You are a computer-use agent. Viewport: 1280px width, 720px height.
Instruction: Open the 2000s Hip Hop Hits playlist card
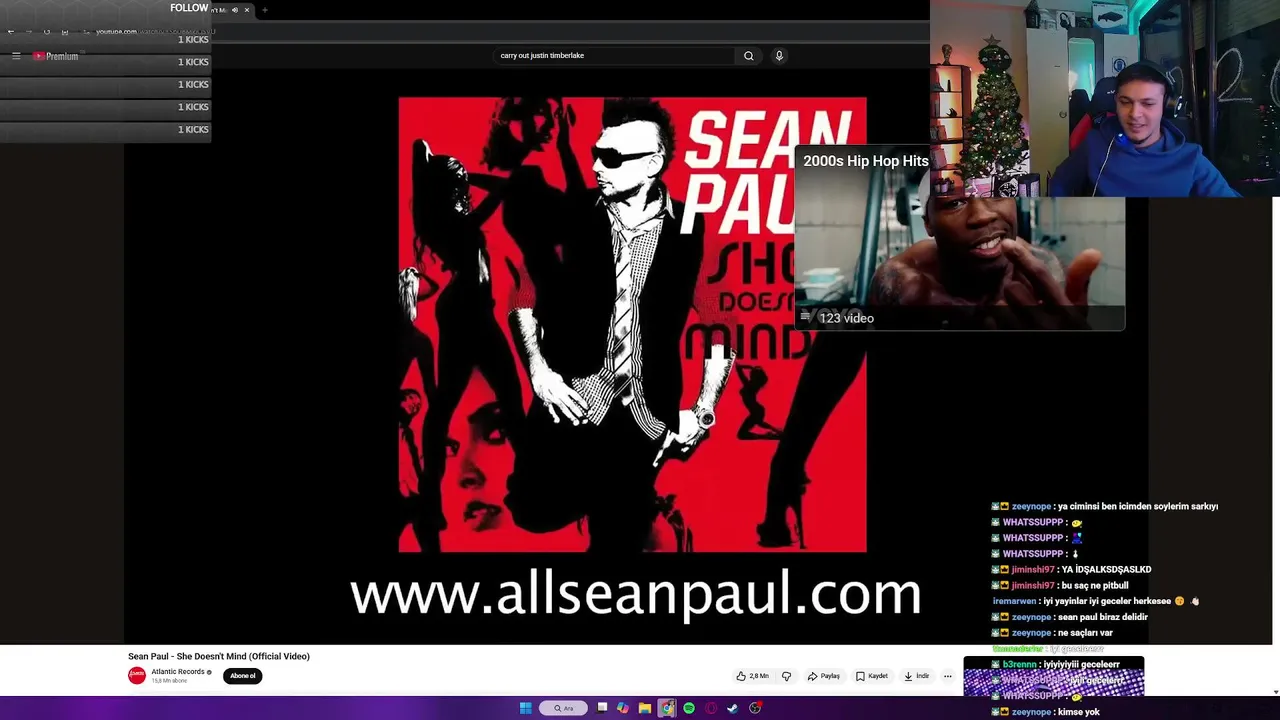click(x=960, y=239)
